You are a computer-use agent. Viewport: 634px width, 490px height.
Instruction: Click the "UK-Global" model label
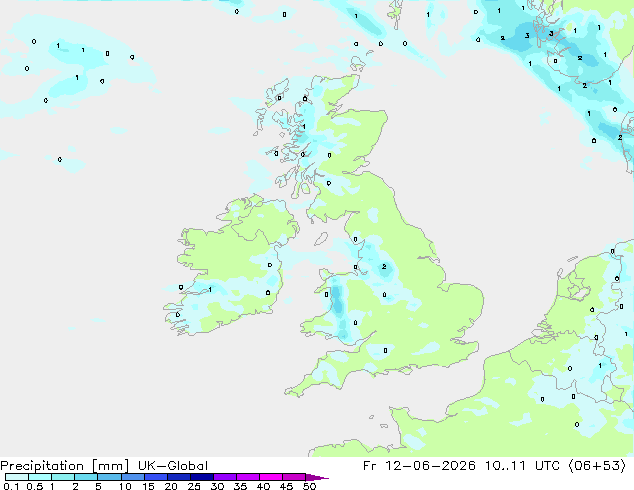coord(173,466)
